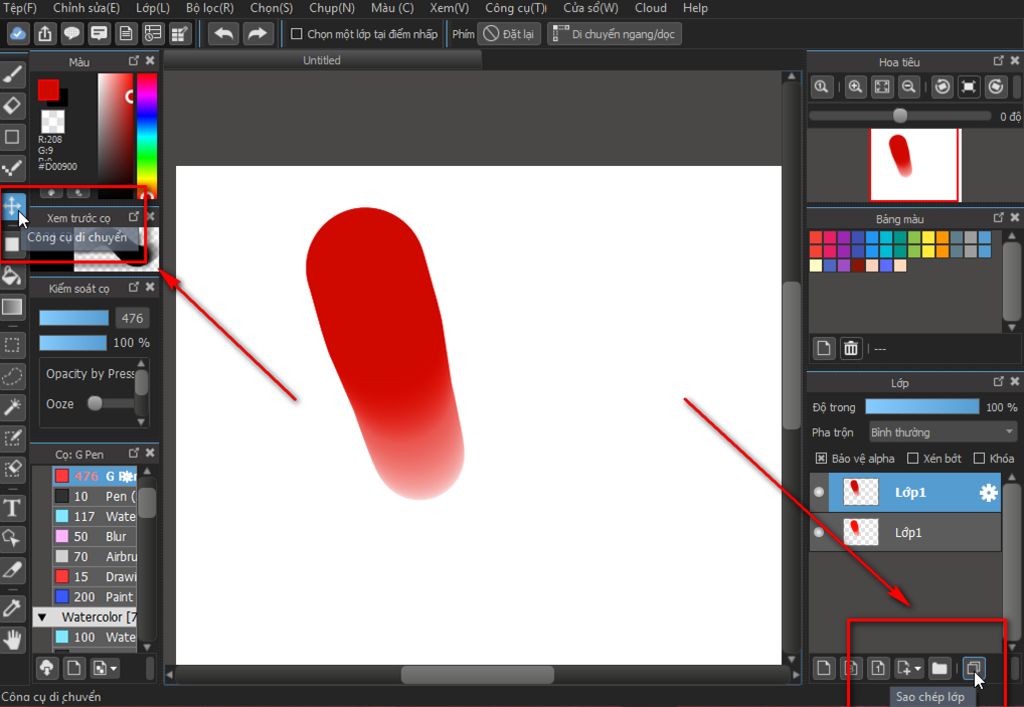Open add-brush dropdown in brush panel
This screenshot has height=707, width=1024.
114,668
